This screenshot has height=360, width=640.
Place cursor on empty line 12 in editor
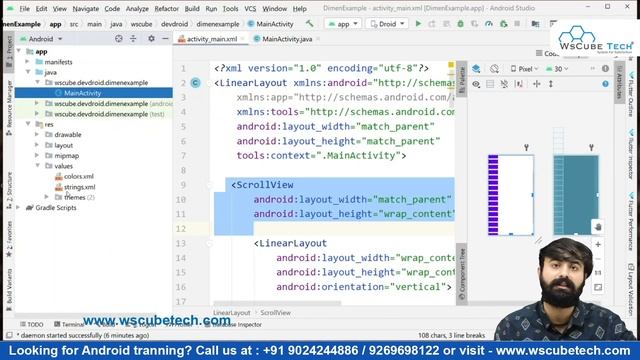pyautogui.click(x=334, y=229)
